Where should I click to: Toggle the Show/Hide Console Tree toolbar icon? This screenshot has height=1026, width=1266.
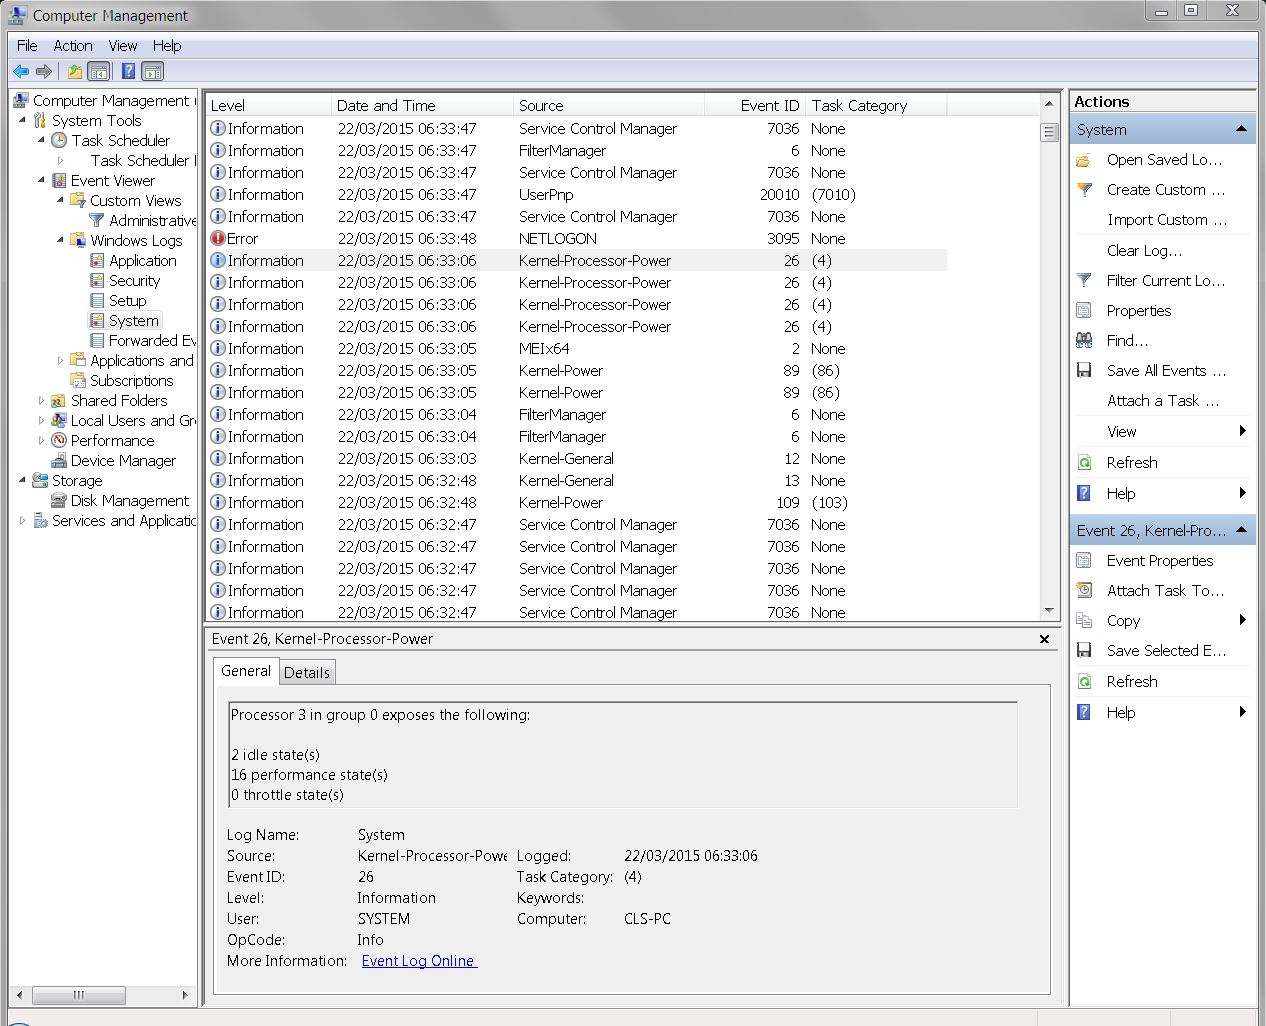point(99,71)
